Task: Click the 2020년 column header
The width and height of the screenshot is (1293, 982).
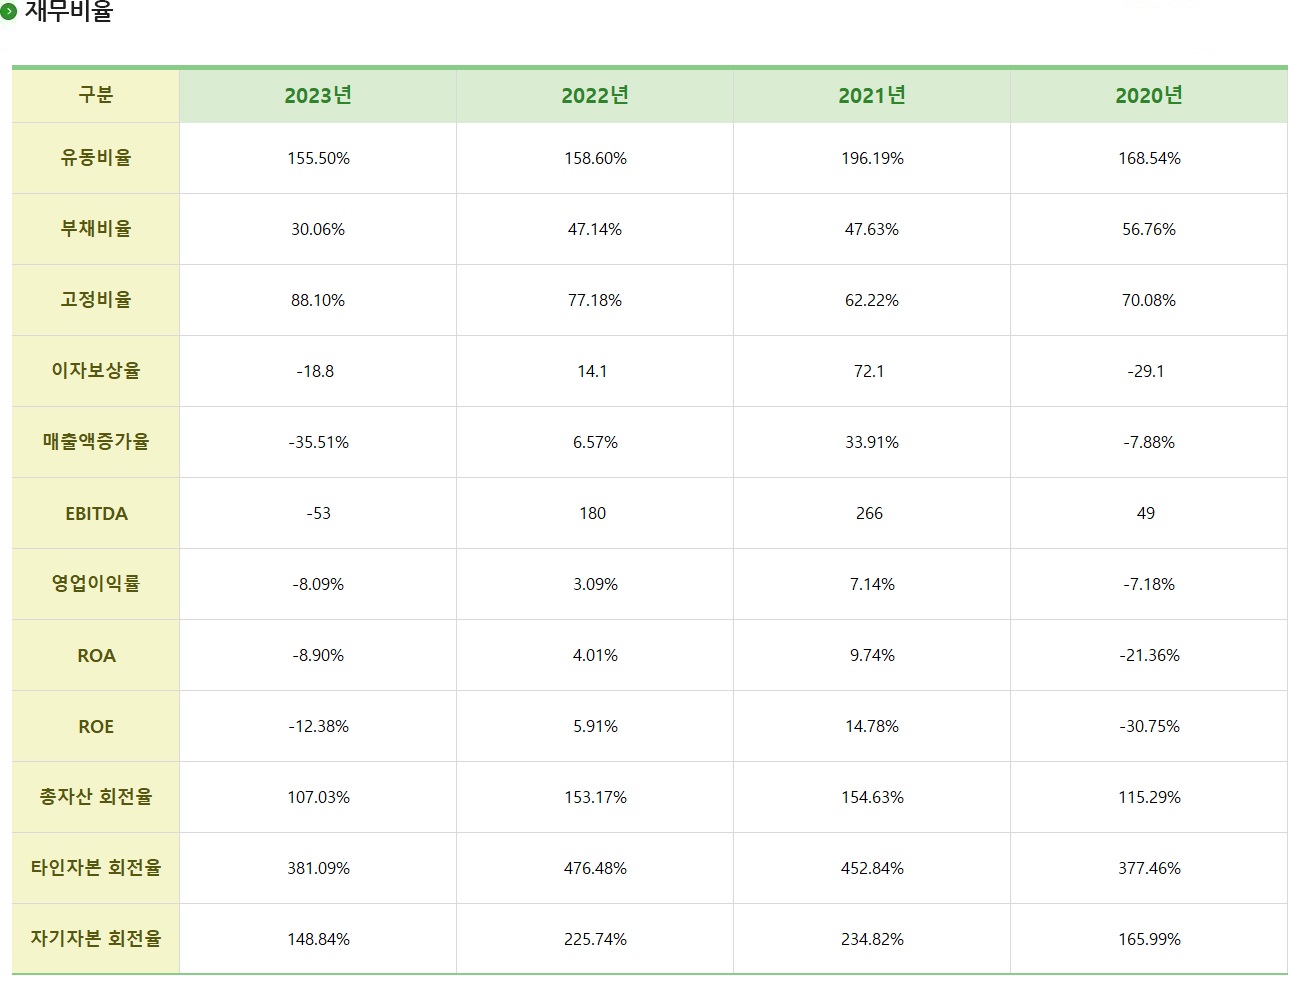Action: point(1149,96)
